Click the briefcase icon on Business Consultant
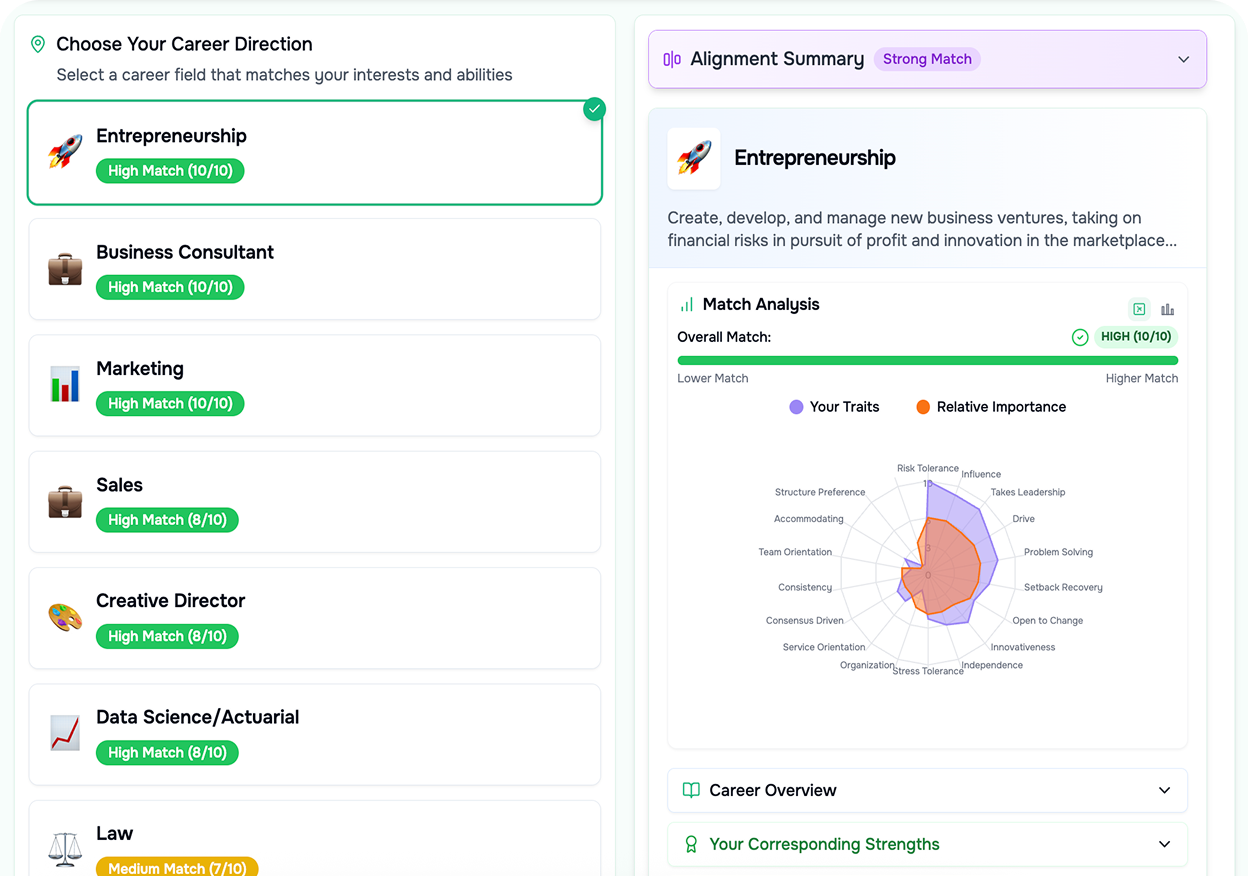The width and height of the screenshot is (1248, 876). pyautogui.click(x=65, y=269)
